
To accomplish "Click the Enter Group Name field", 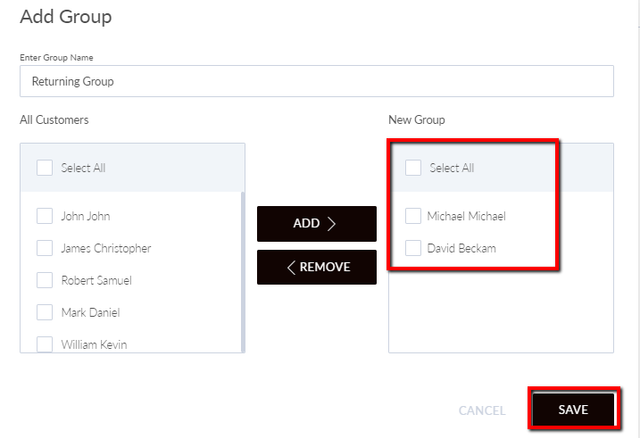I will coord(317,81).
